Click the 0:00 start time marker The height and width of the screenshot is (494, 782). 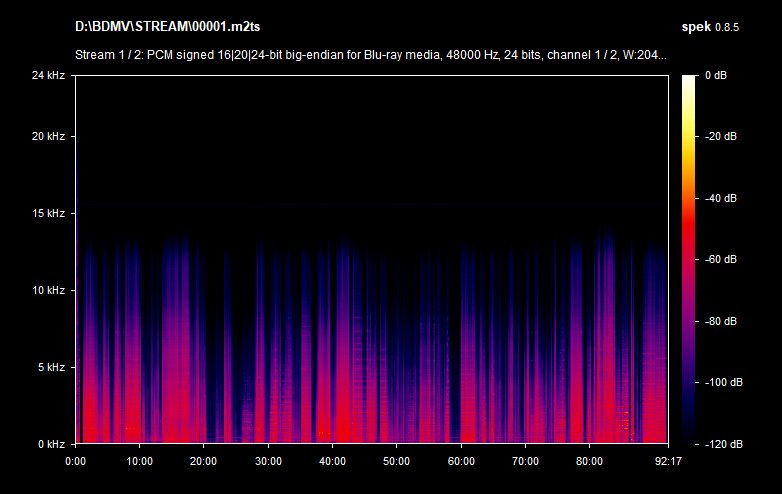(75, 461)
